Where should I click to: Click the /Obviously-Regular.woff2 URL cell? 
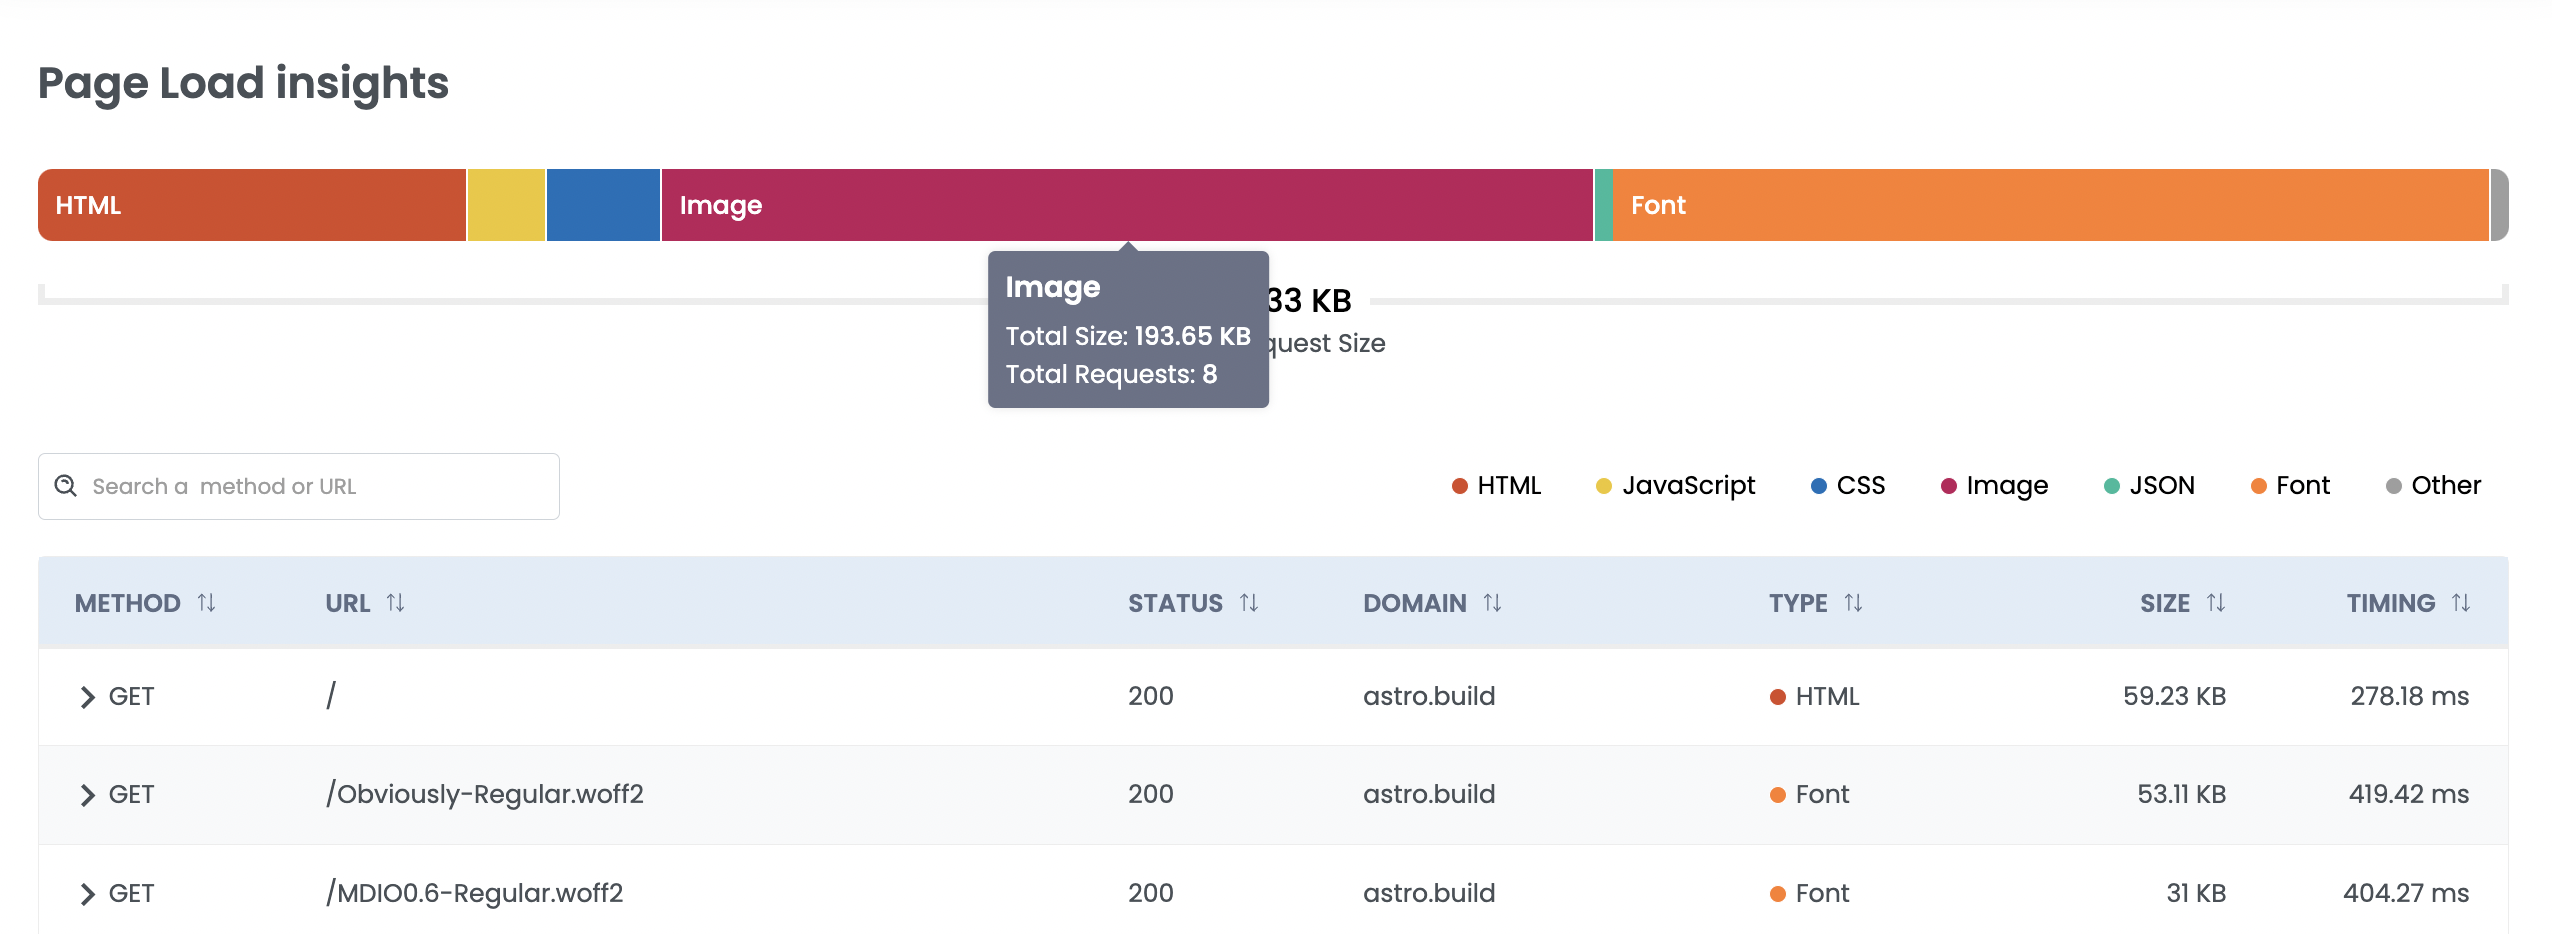(x=485, y=794)
